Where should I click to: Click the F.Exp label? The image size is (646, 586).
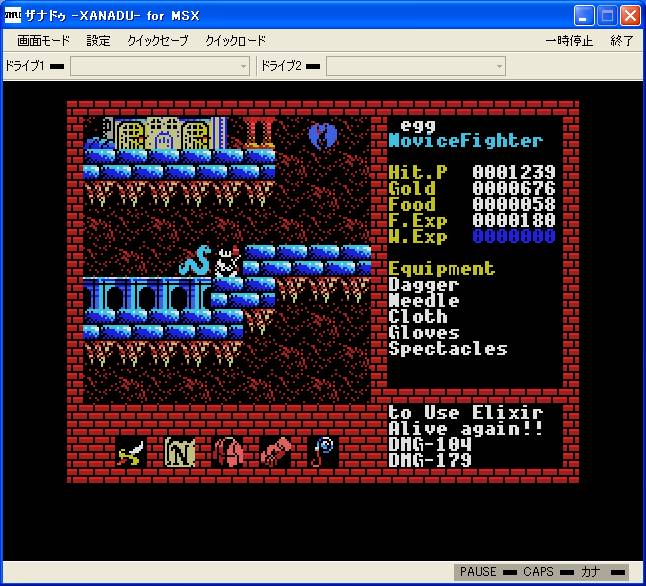[418, 221]
